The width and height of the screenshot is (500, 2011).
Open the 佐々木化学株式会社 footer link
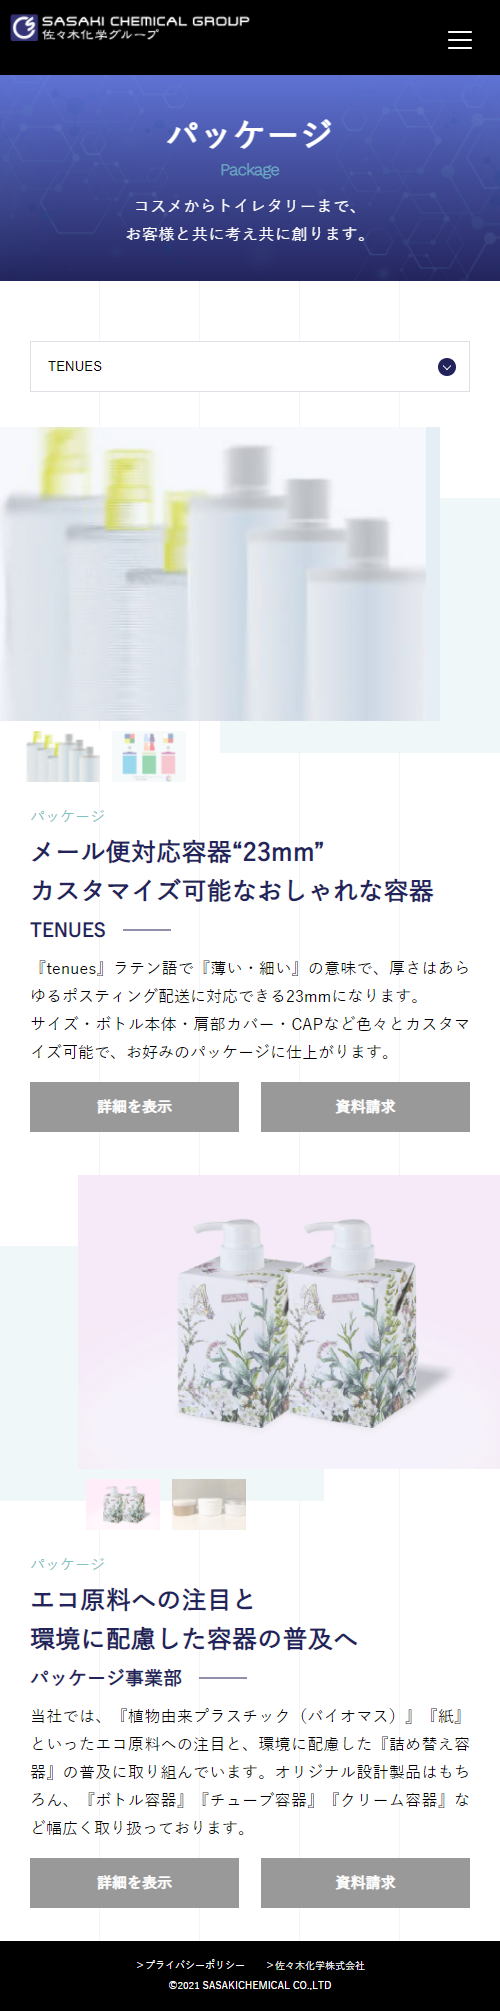315,1965
